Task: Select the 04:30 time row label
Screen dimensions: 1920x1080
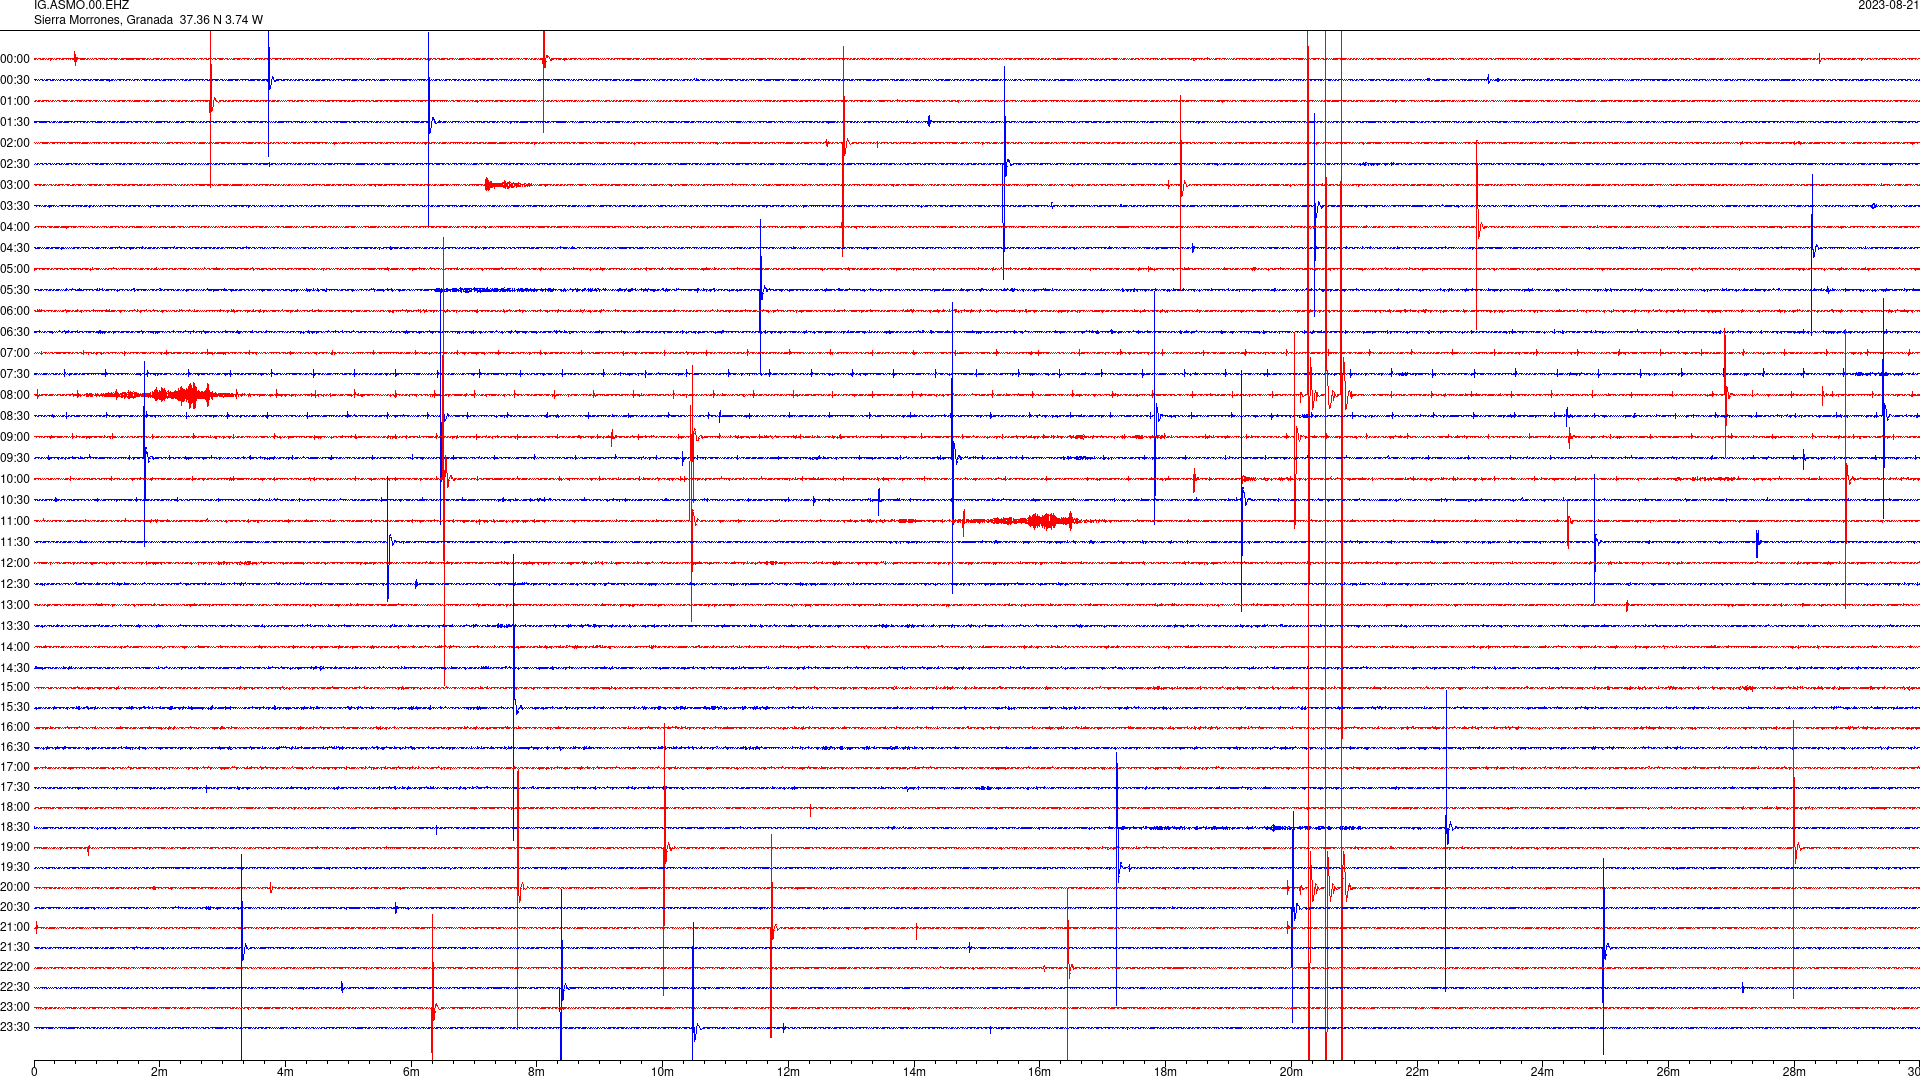Action: point(15,248)
